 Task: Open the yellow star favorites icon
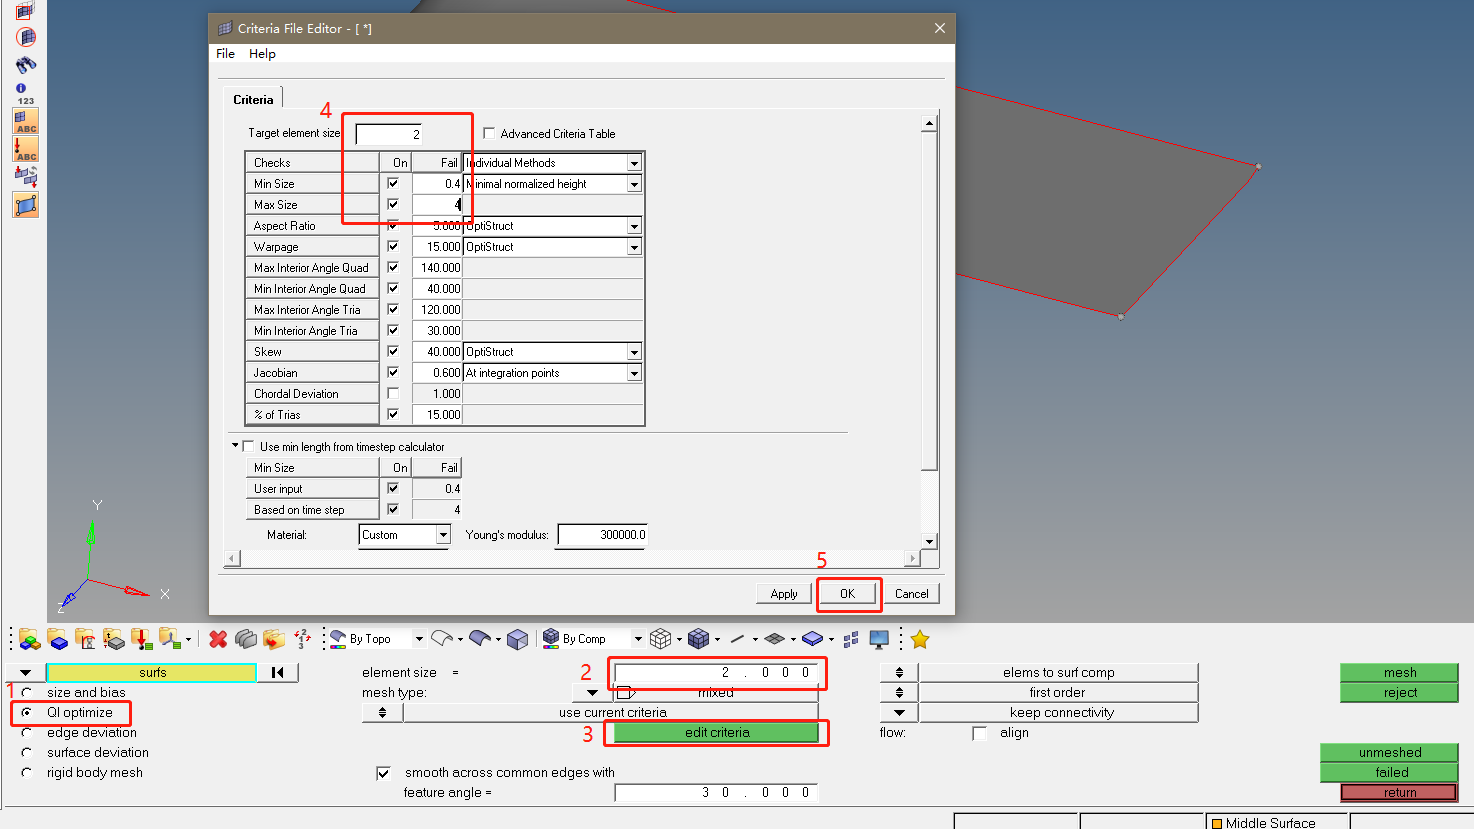920,639
